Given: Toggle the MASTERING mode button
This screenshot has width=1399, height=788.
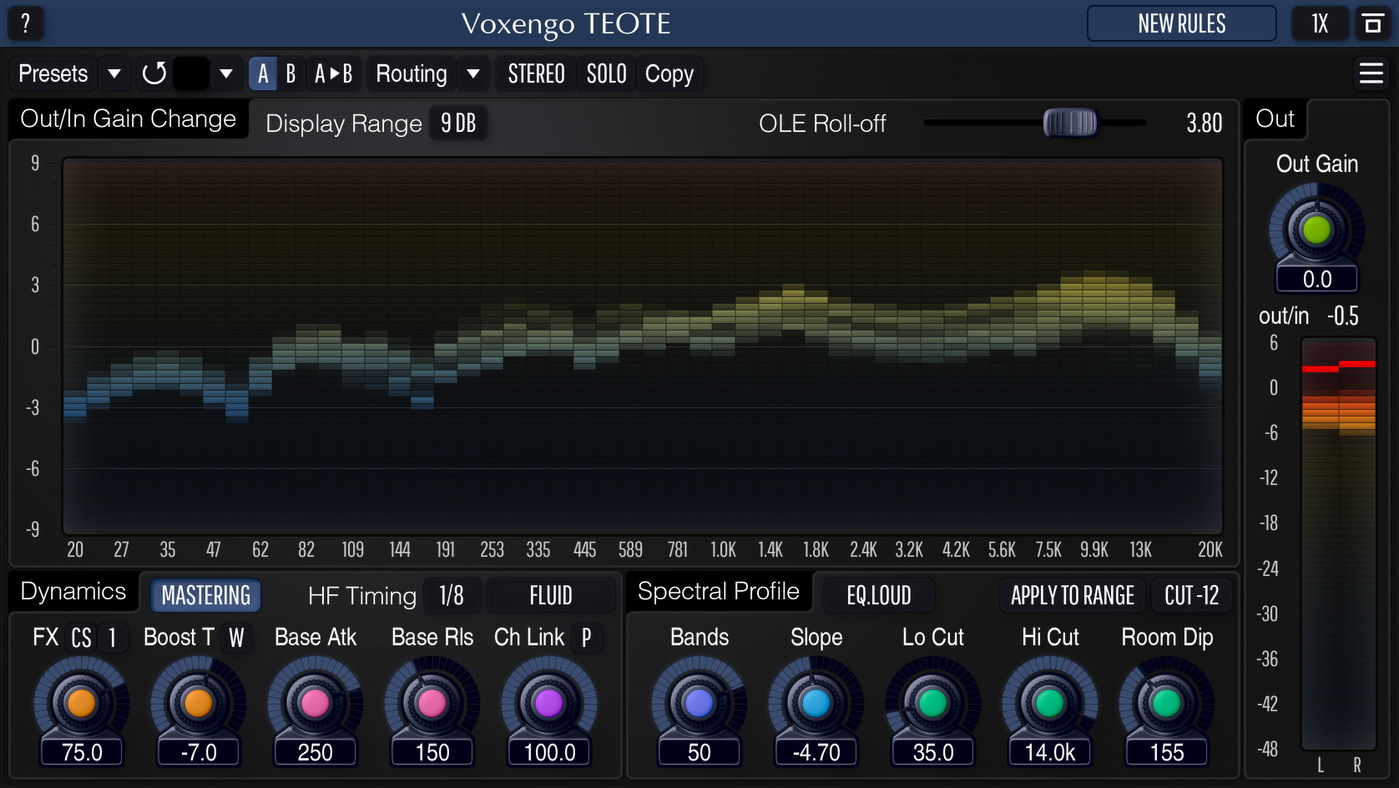Looking at the screenshot, I should (206, 595).
